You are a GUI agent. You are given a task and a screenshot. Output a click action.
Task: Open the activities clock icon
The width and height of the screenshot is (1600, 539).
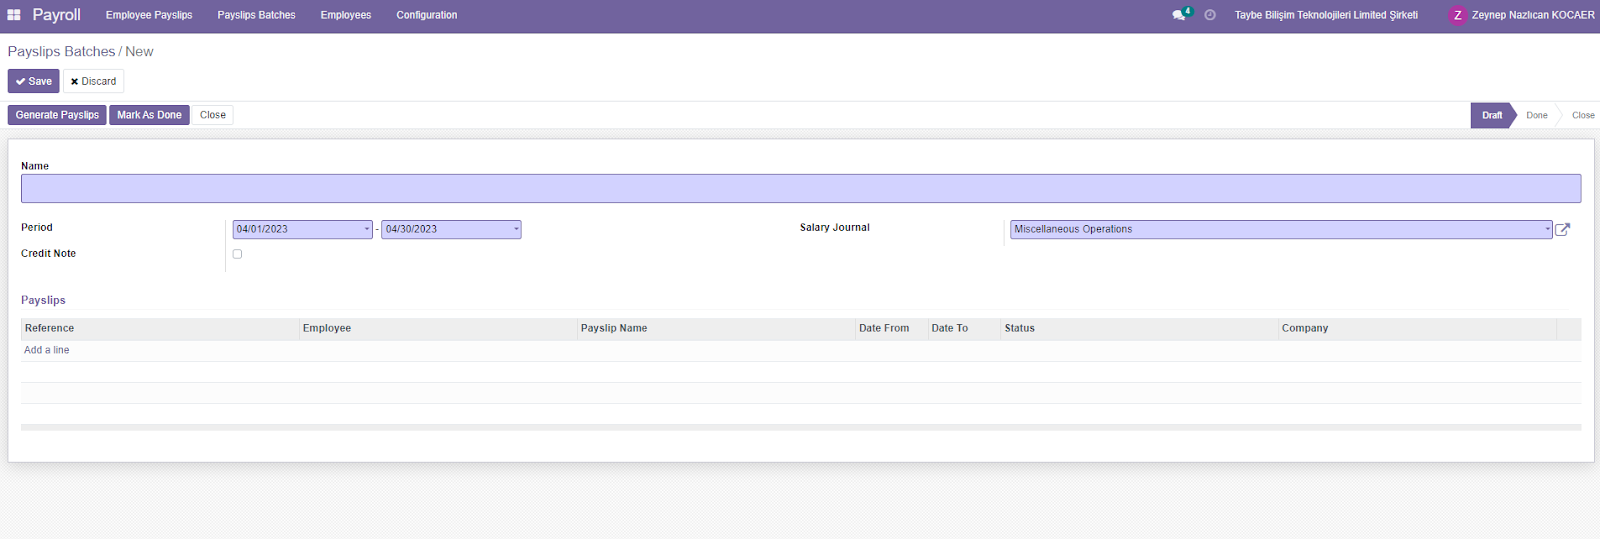click(x=1210, y=15)
